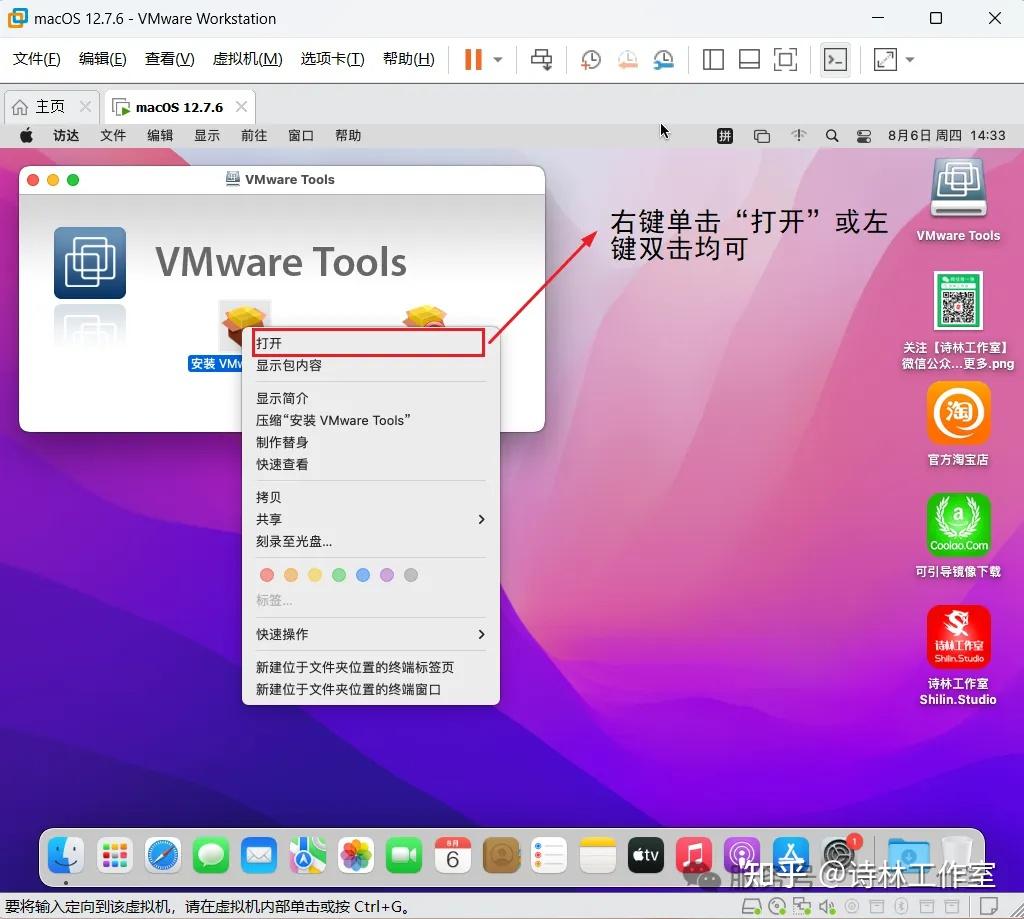Screen dimensions: 1024x919
Task: Choose 显示简介 in the context menu
Action: 370,398
